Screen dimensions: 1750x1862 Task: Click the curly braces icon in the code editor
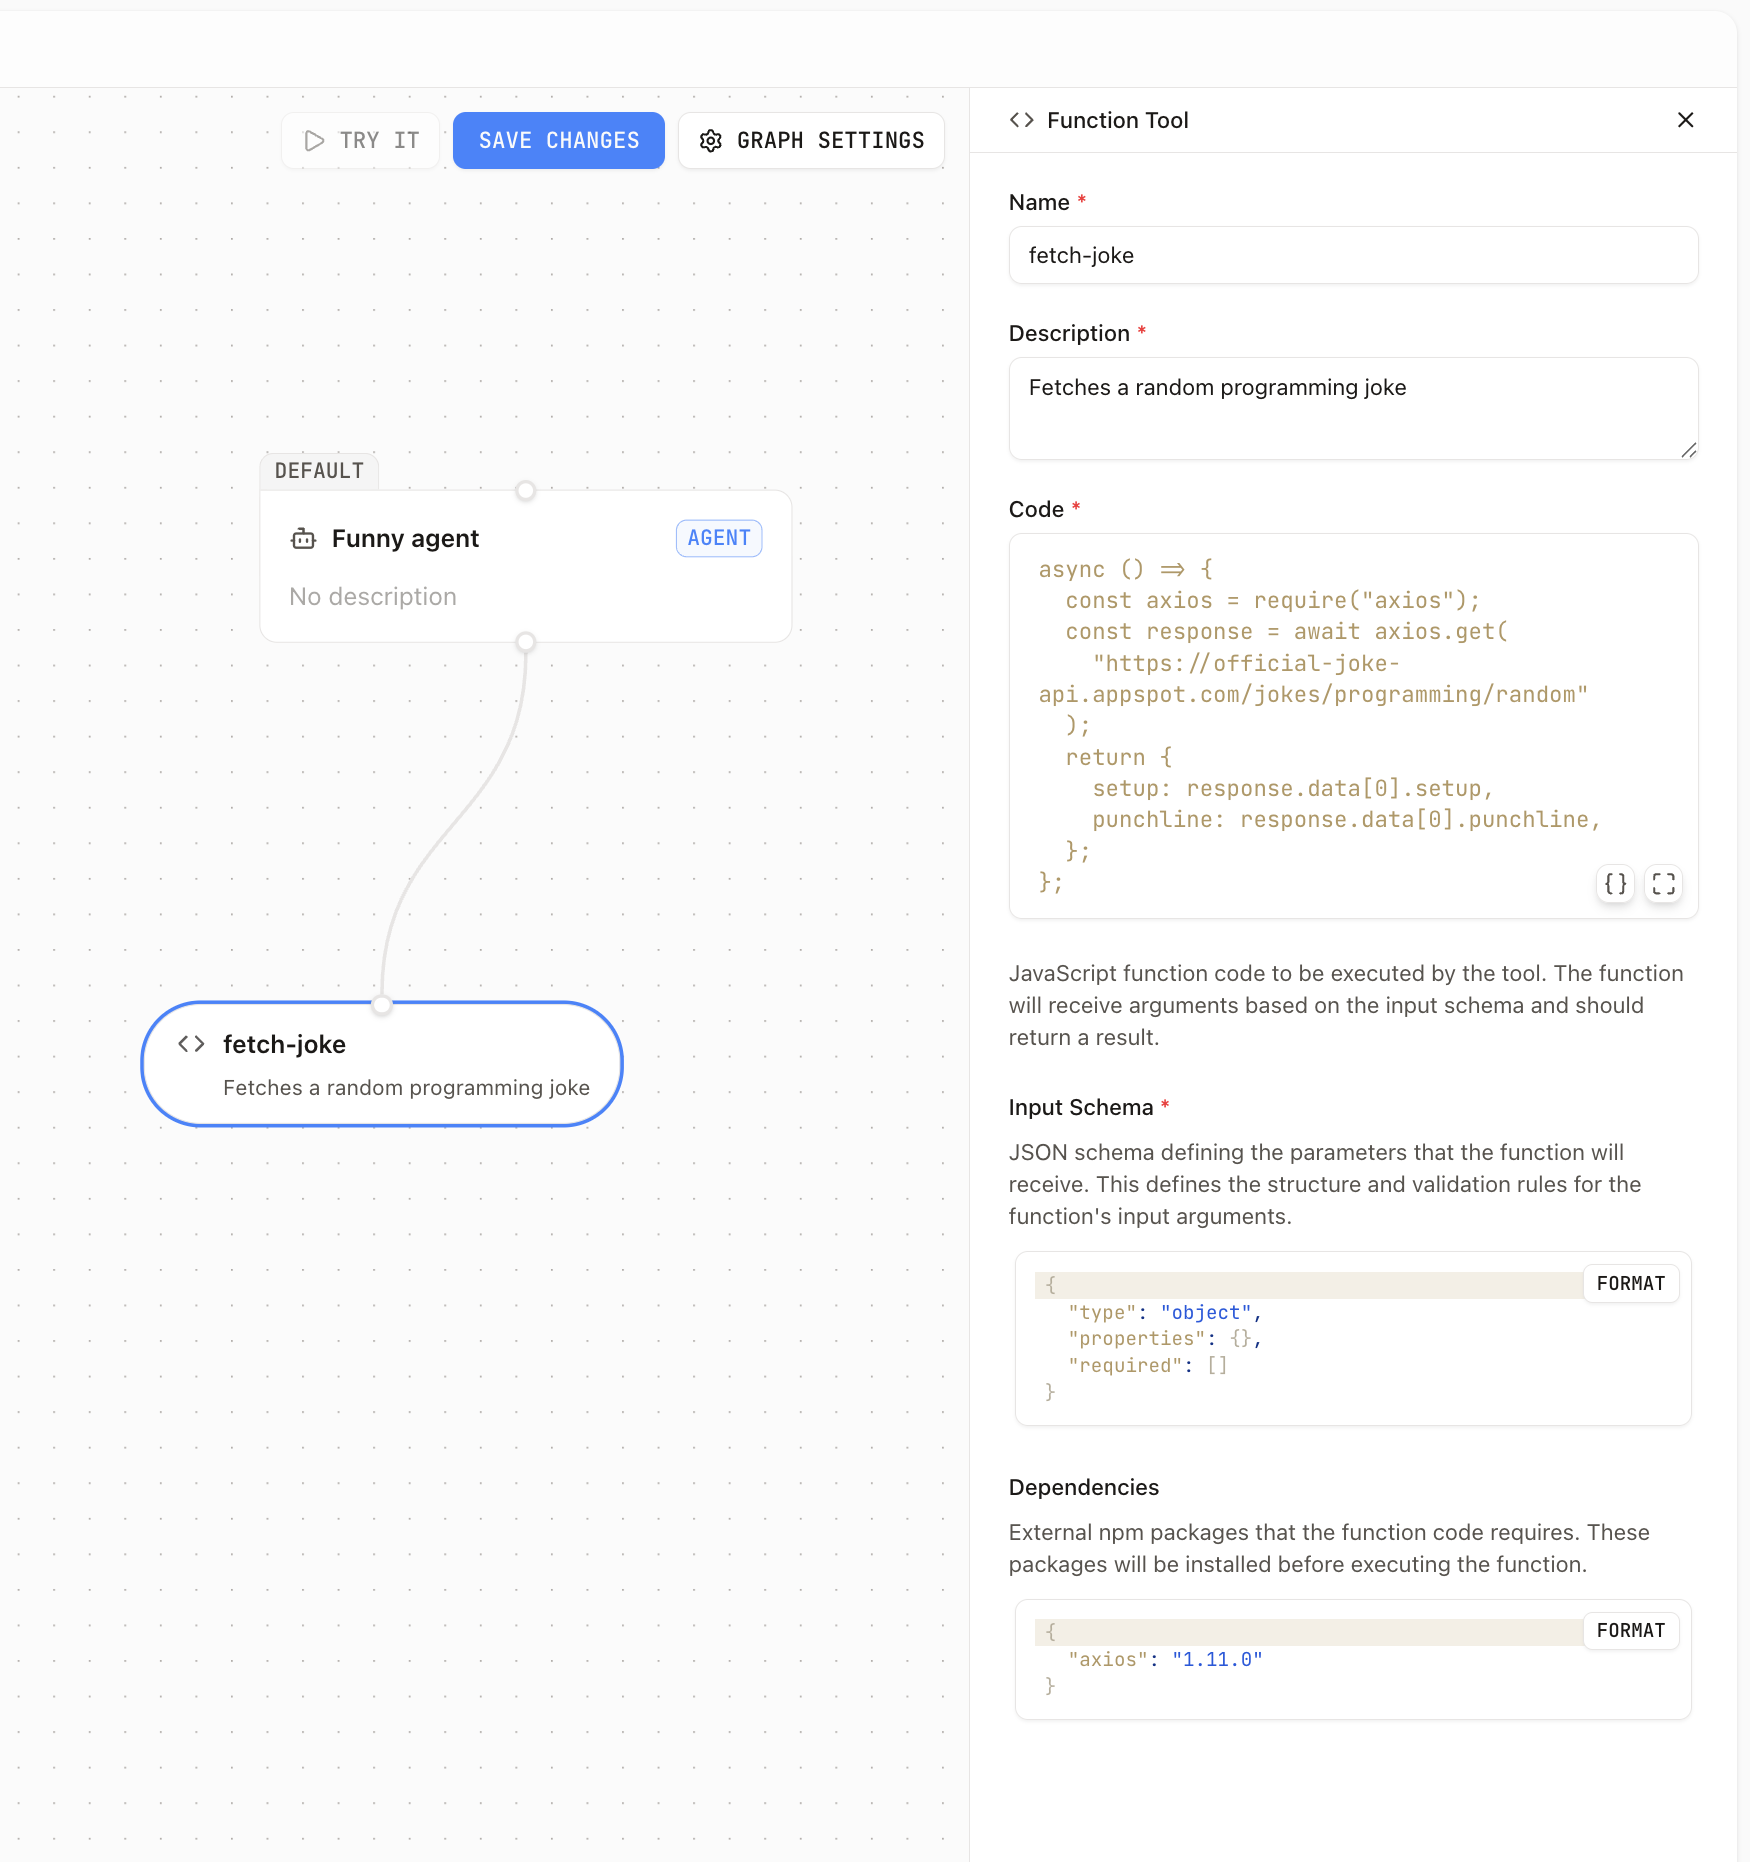(1614, 884)
